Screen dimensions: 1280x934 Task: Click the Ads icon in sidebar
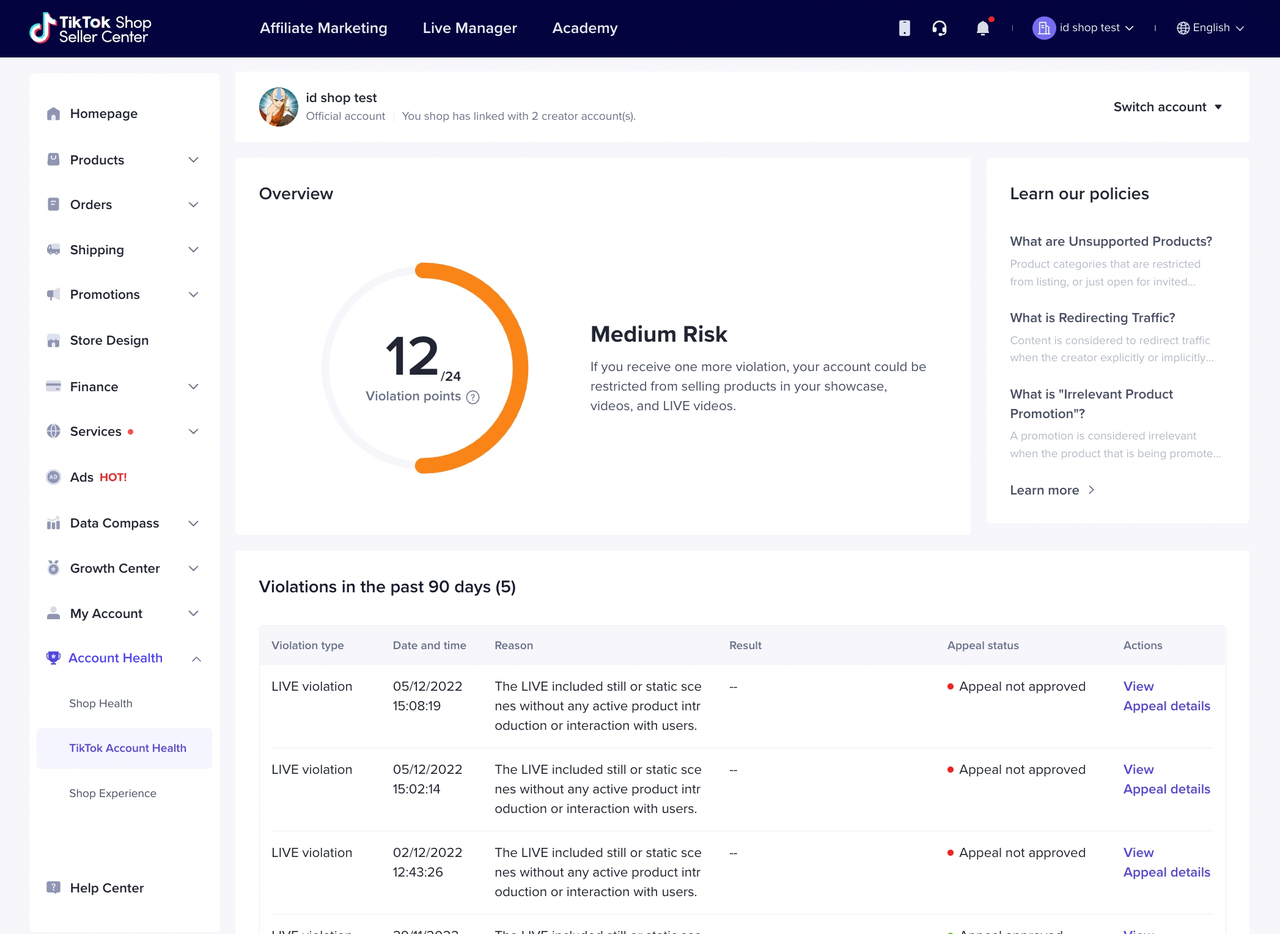pos(54,478)
